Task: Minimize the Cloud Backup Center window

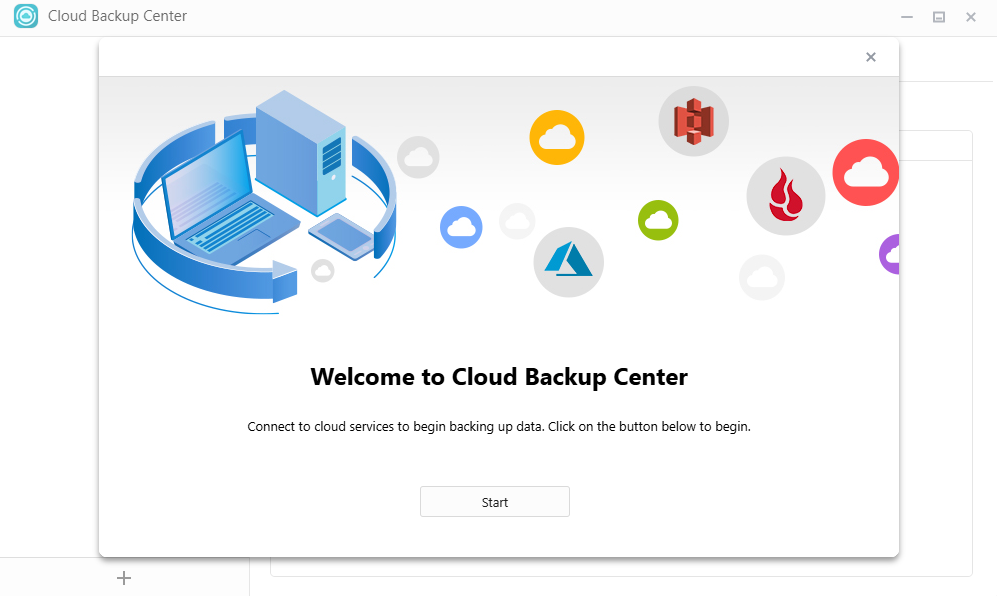Action: [x=906, y=17]
